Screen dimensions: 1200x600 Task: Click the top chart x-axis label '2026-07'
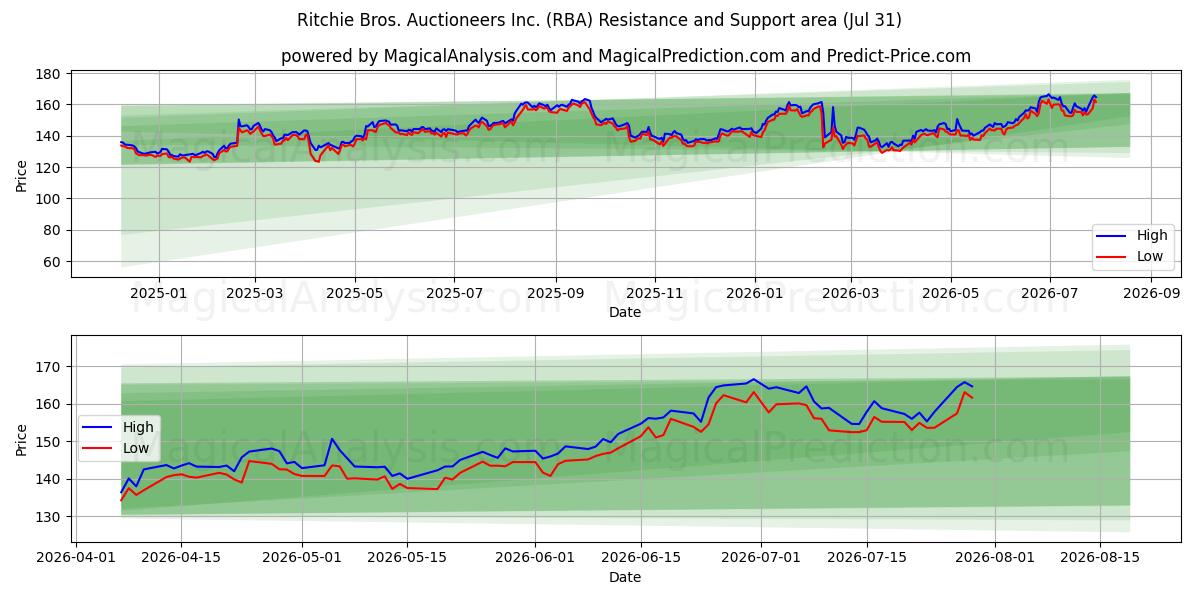1049,295
